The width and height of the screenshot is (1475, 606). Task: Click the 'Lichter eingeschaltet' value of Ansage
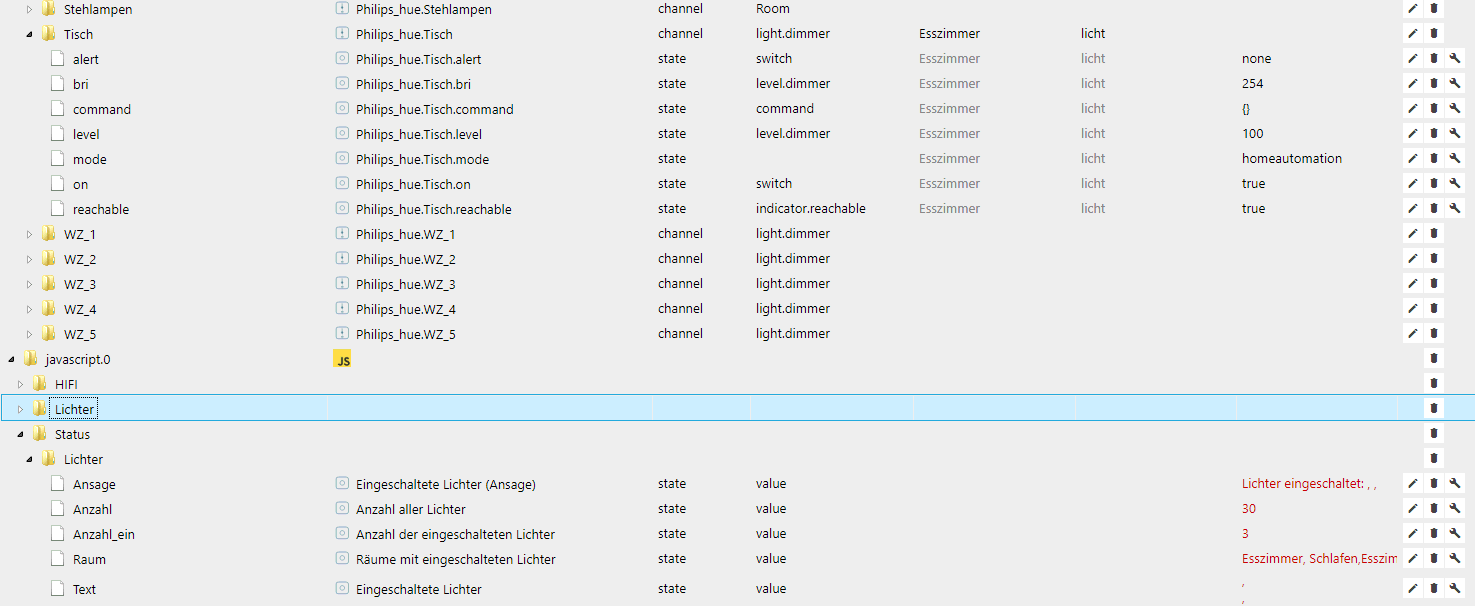[x=1310, y=483]
